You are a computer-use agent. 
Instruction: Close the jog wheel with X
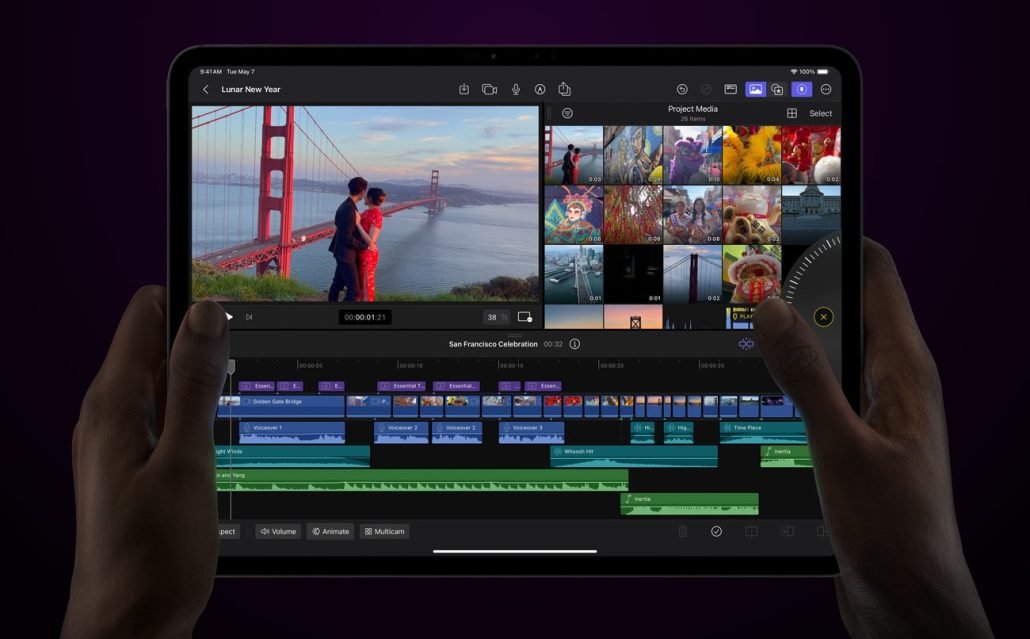[x=824, y=317]
